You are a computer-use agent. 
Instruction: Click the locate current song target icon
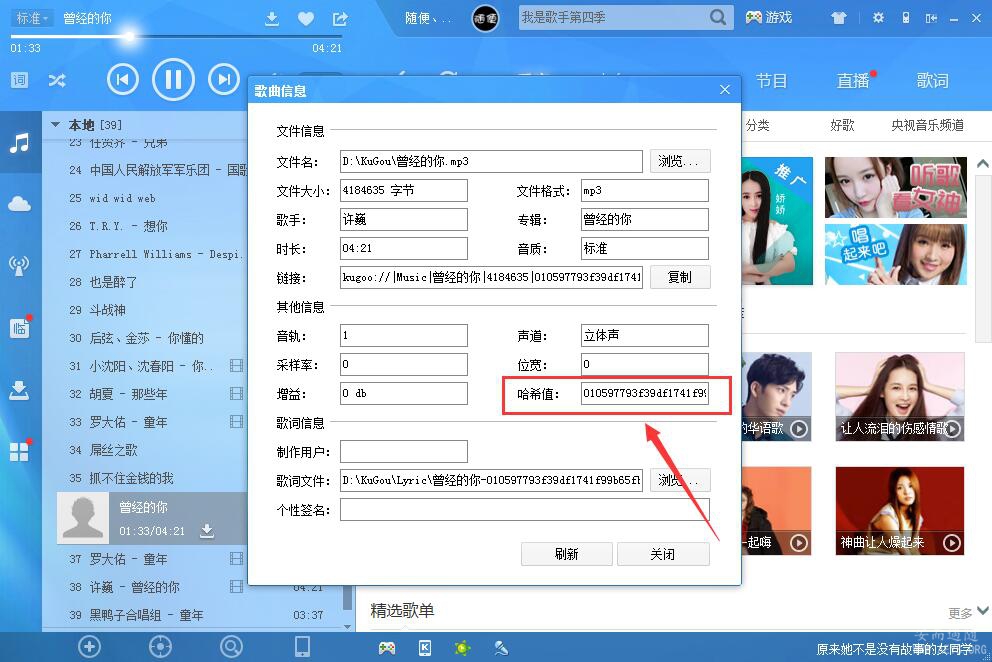[160, 647]
